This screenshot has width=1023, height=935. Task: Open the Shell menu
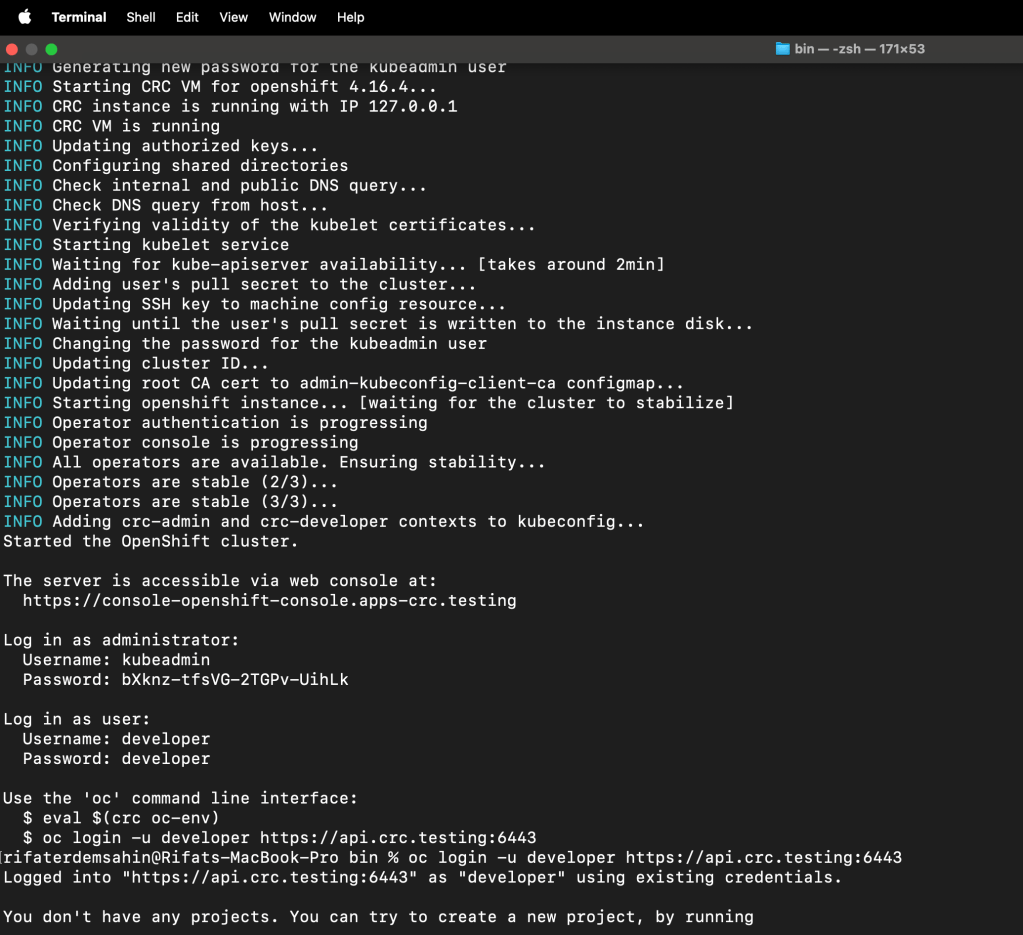(x=140, y=17)
